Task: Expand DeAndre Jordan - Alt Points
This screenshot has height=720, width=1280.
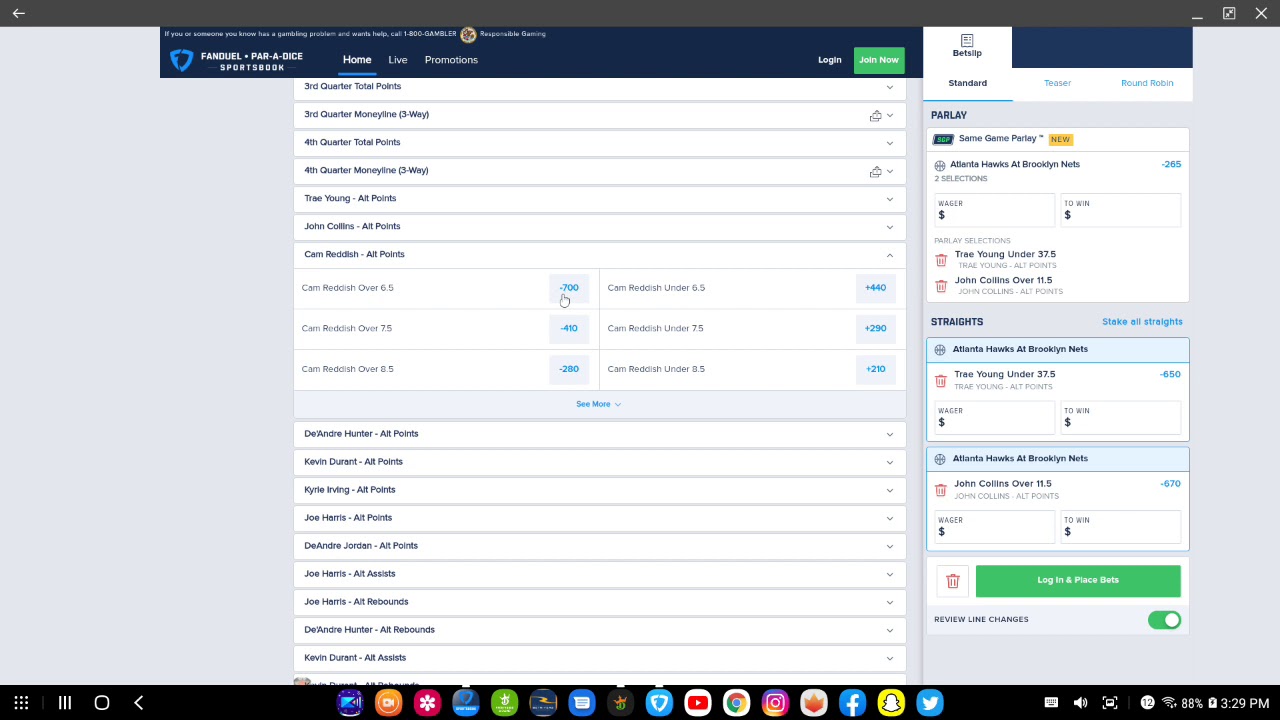Action: 599,546
